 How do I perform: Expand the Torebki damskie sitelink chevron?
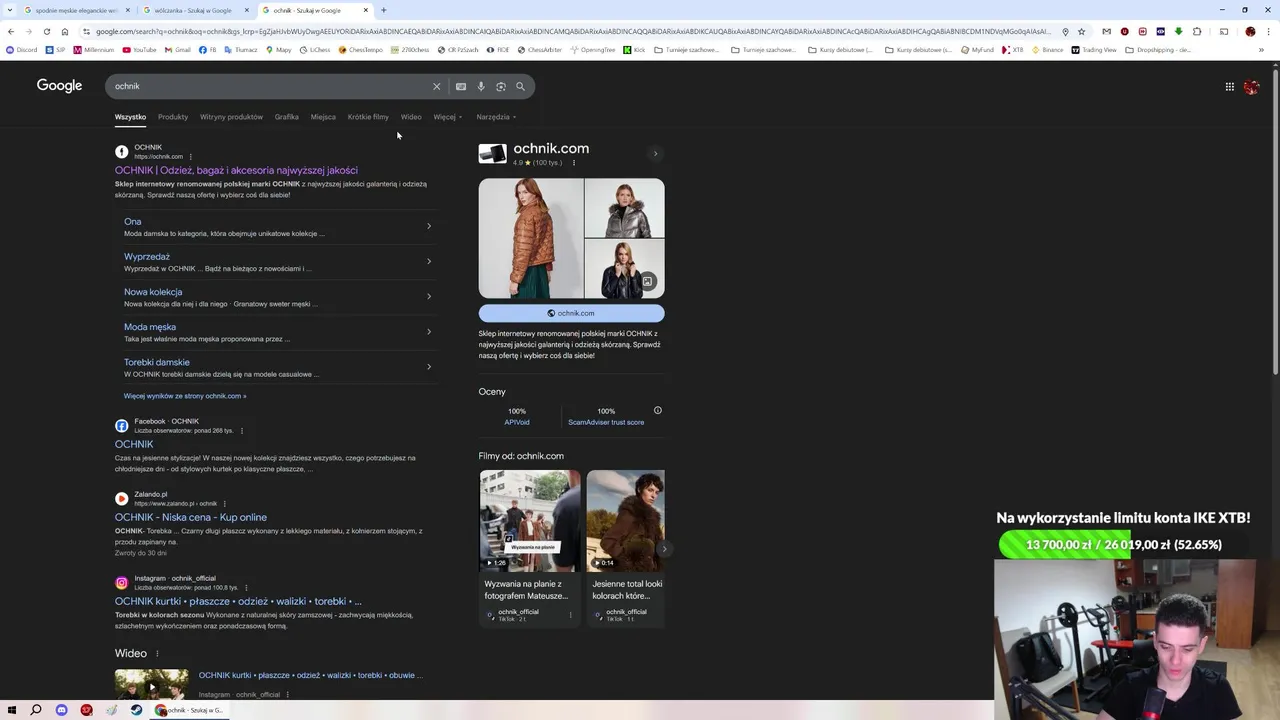(x=429, y=366)
